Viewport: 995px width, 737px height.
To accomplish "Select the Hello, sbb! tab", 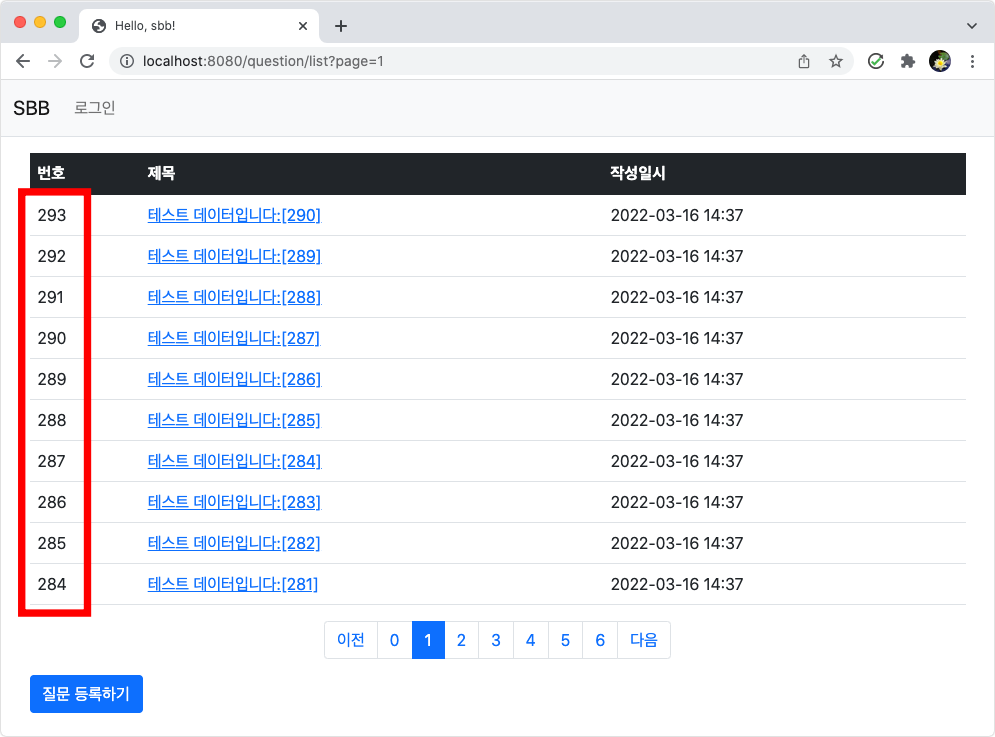I will click(199, 26).
